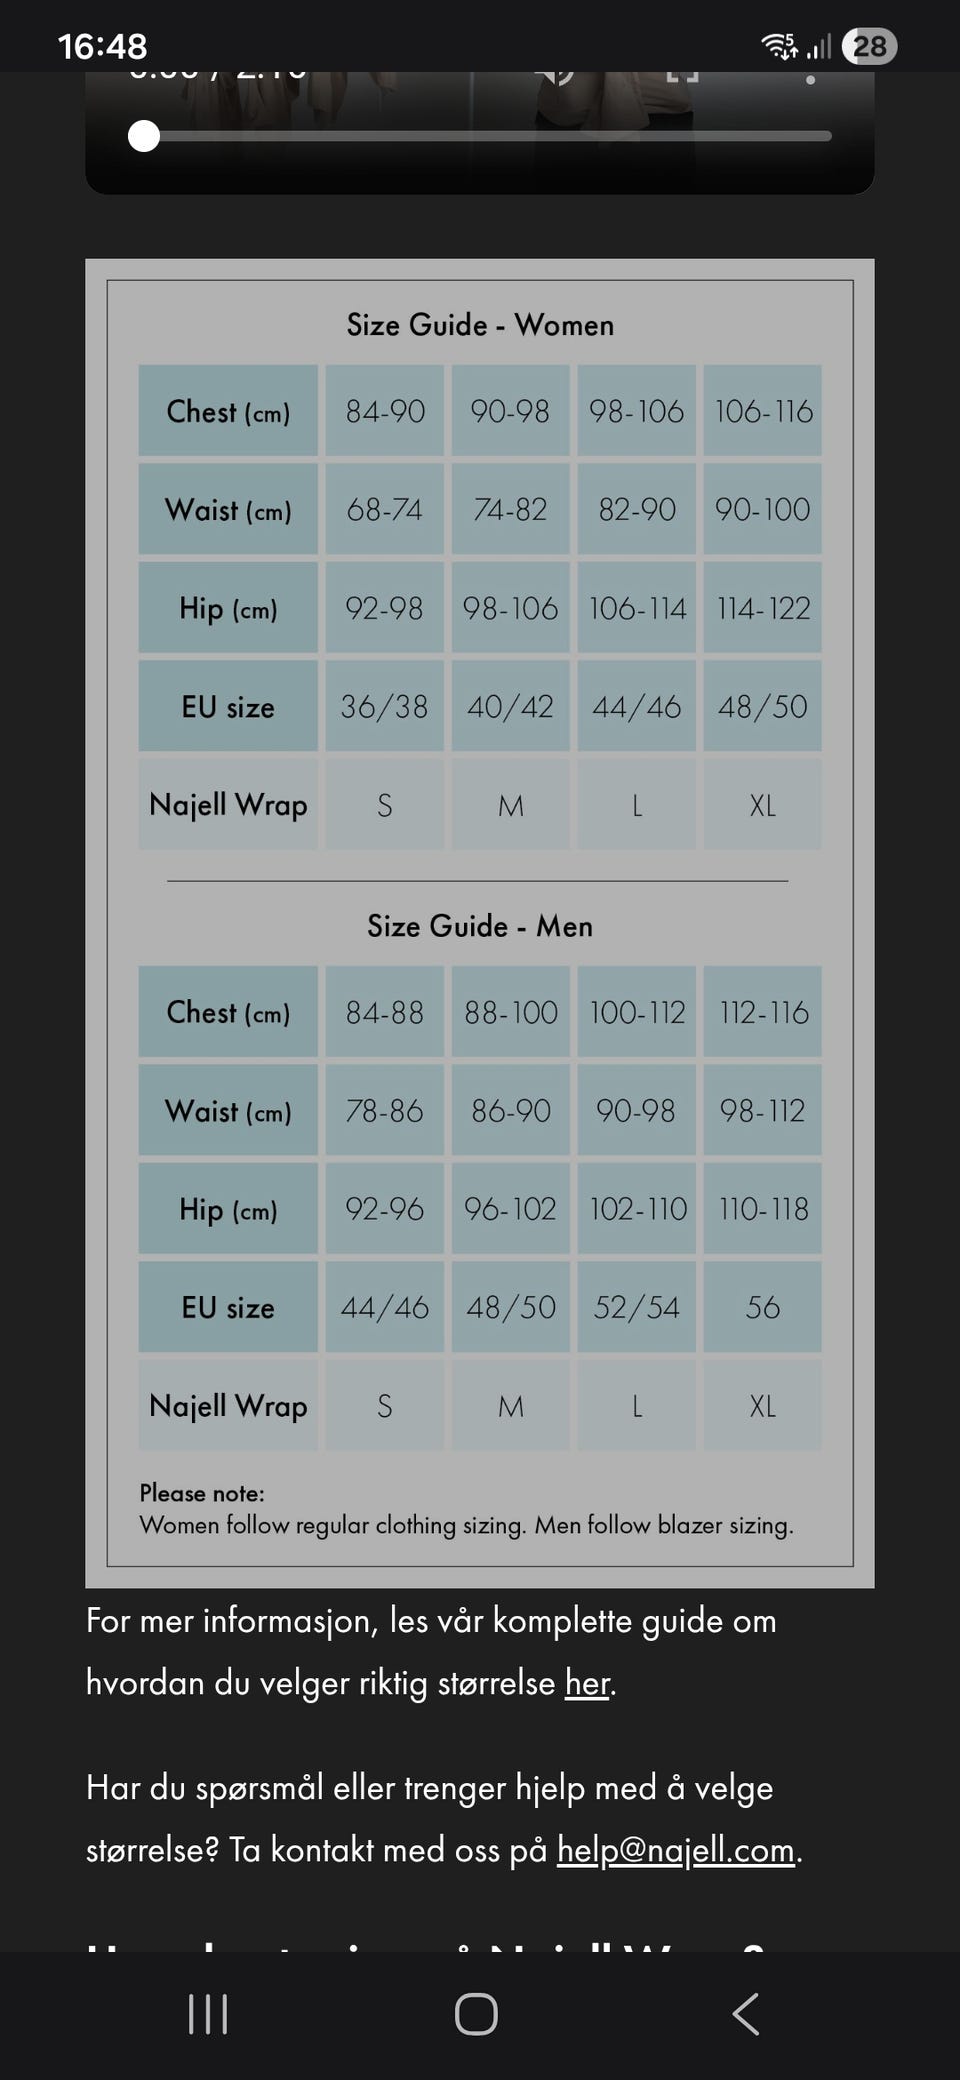Screen dimensions: 960x2080
Task: Tap the Android home button
Action: tap(476, 2013)
